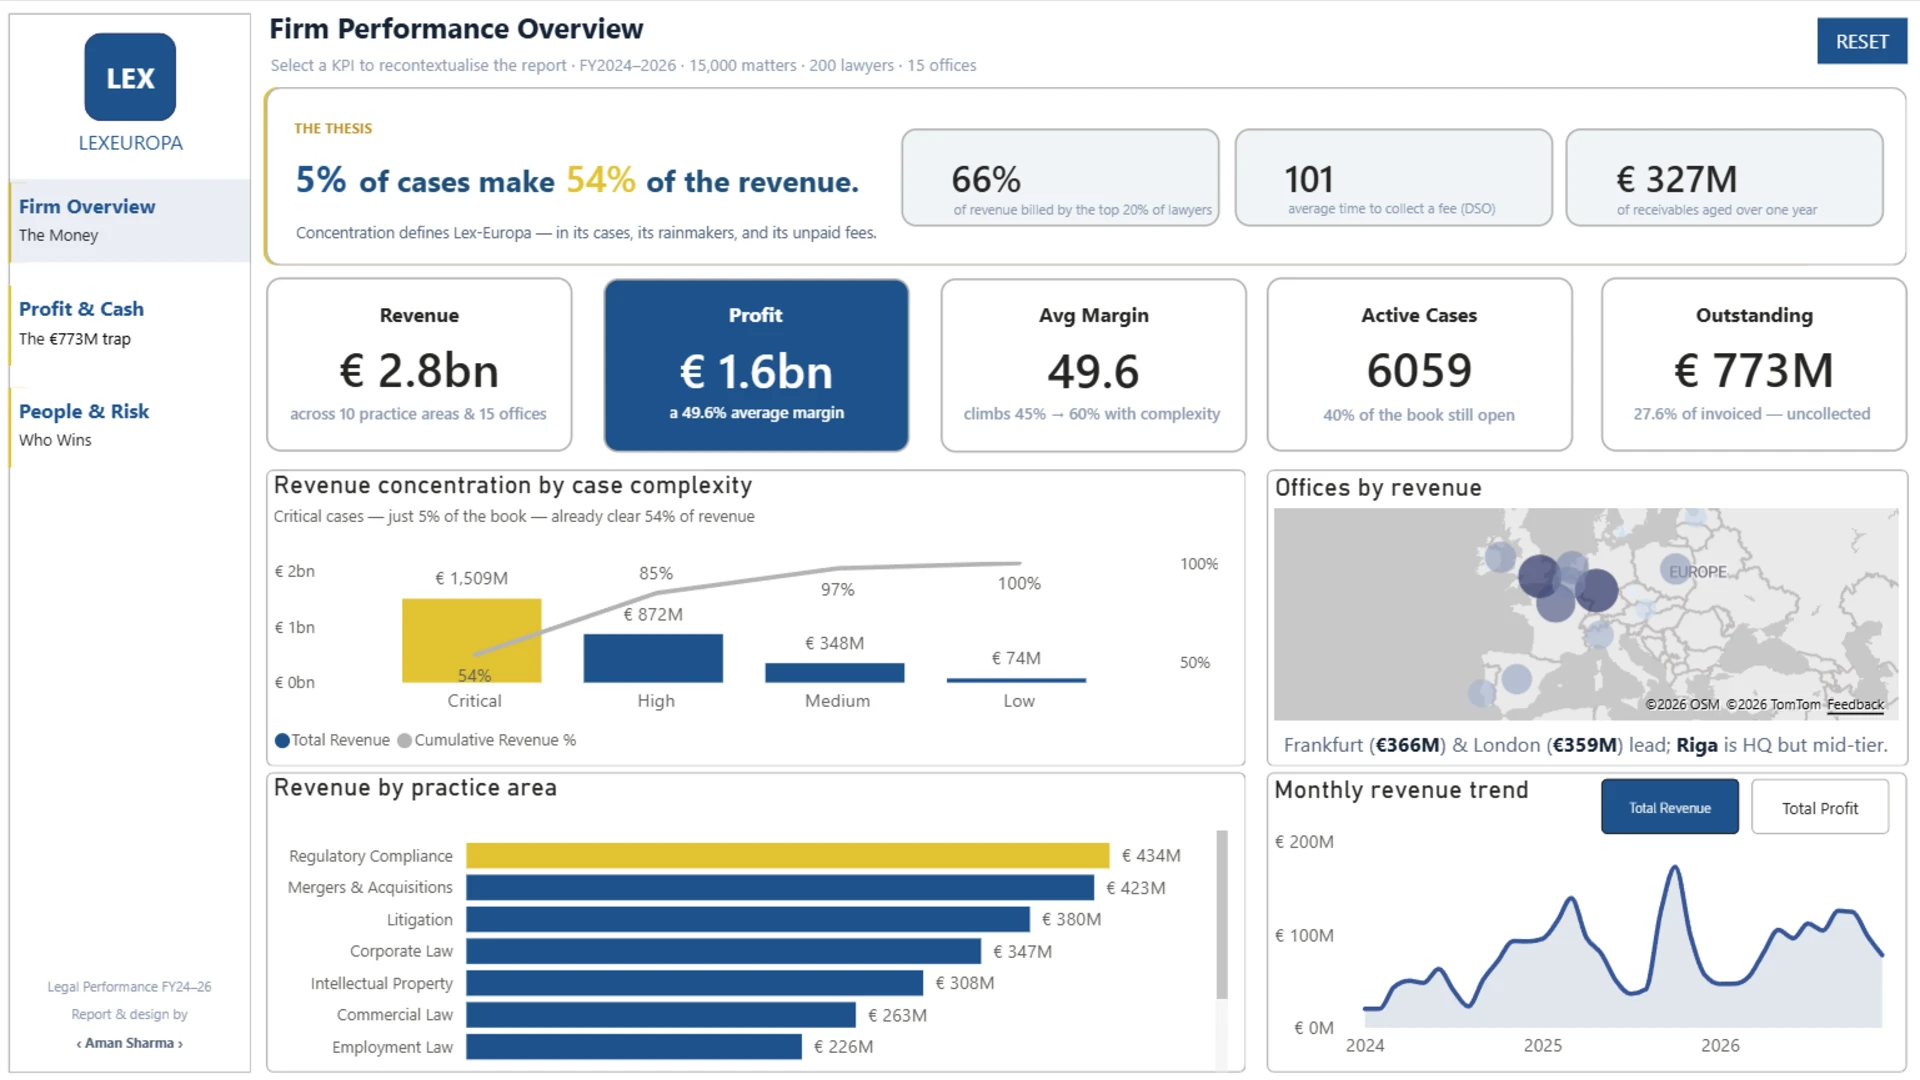Click the Low complexity revenue bar

click(x=1016, y=681)
